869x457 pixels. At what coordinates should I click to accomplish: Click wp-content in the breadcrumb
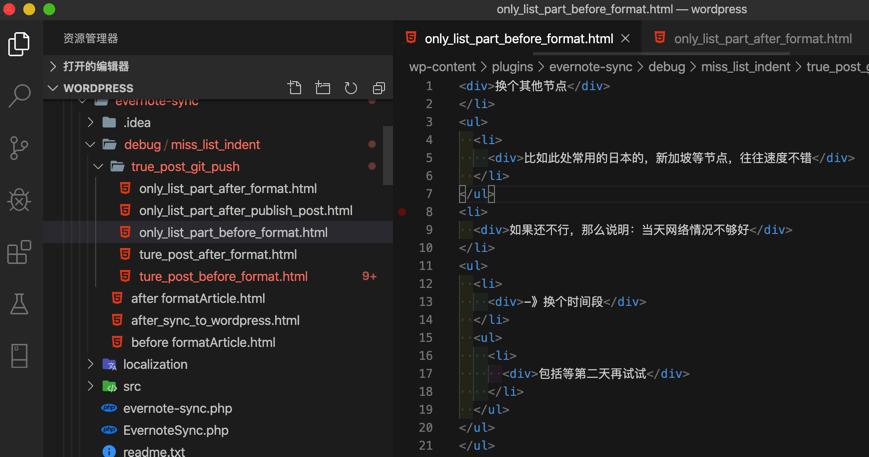[442, 67]
